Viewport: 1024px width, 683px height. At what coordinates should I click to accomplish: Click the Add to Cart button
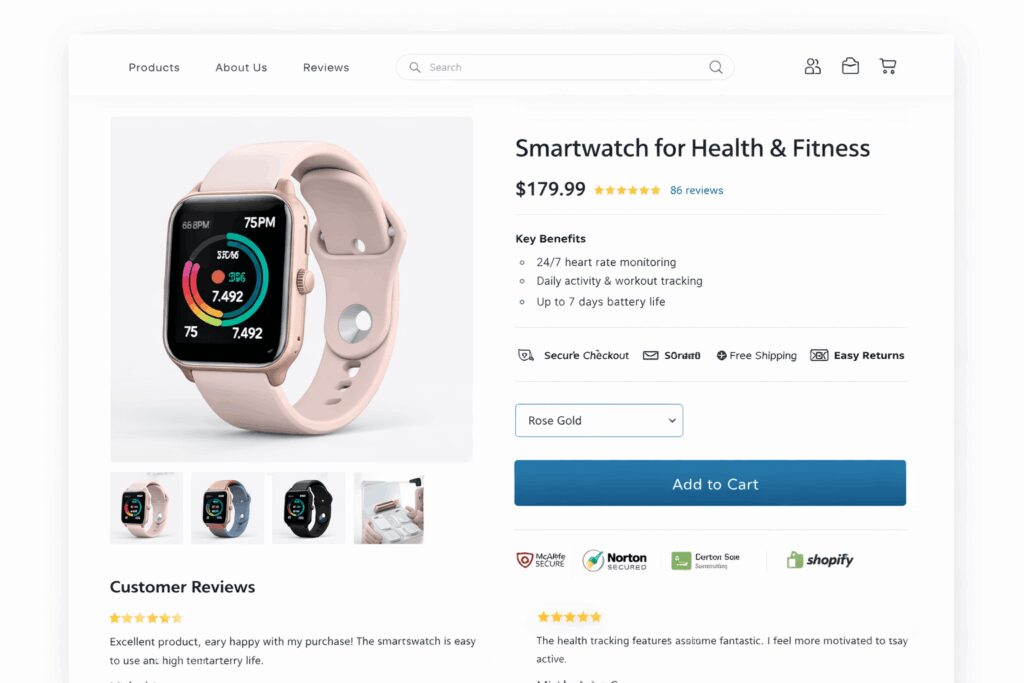[710, 483]
